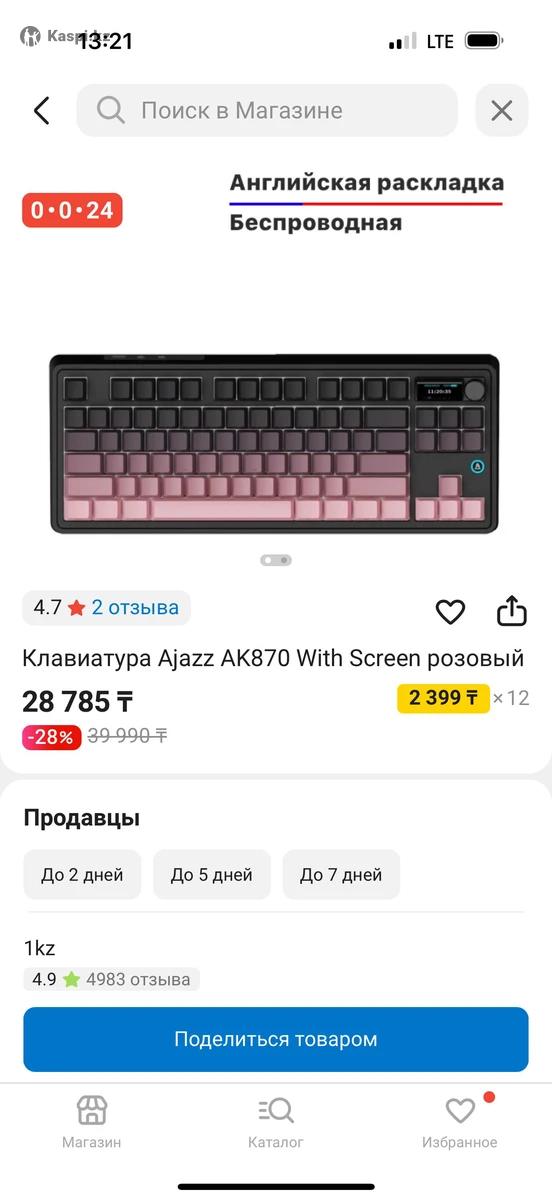Viewport: 552px width, 1200px height.
Task: Tap the 0·0·24 installment badge
Action: click(72, 210)
